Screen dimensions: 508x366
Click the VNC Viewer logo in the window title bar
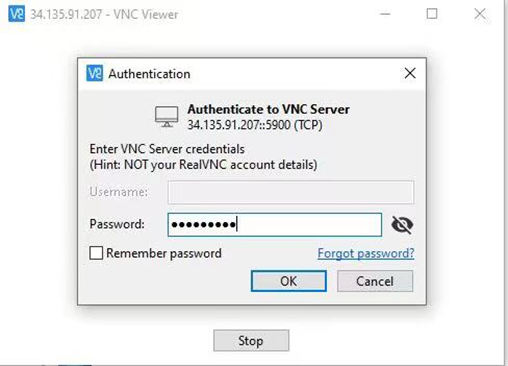(17, 14)
